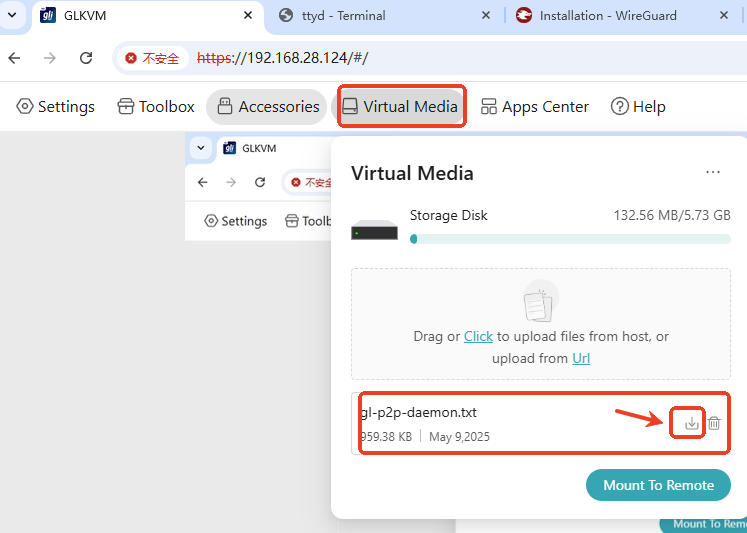
Task: Focus the address bar URL
Action: 282,58
